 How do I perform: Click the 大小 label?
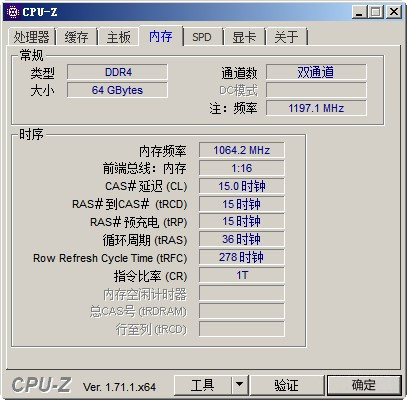(x=42, y=91)
